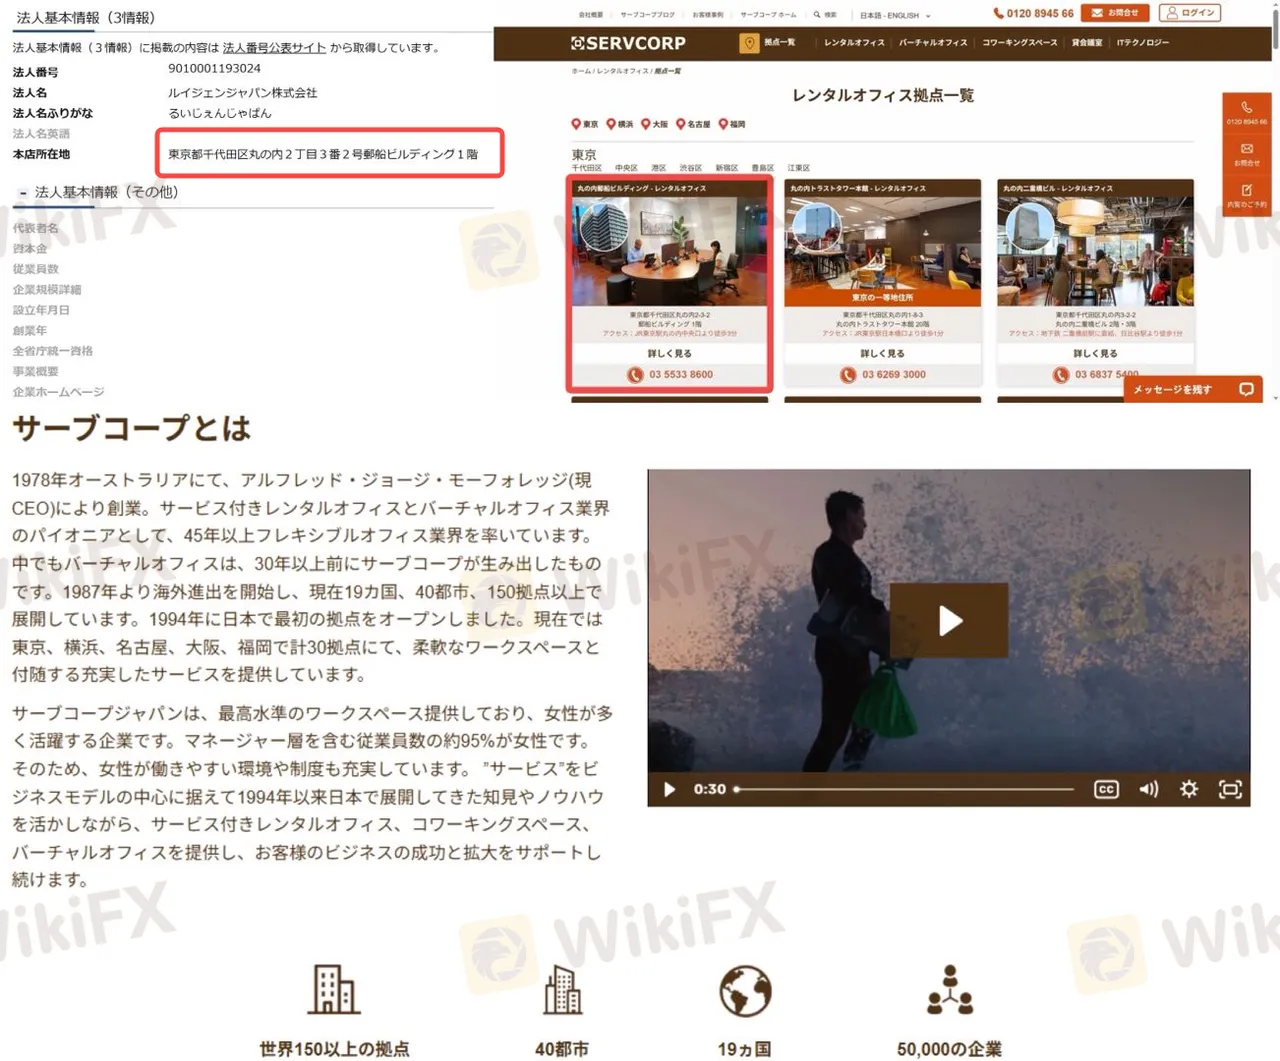Click the skyscraper icon above 40都市
The height and width of the screenshot is (1061, 1280).
point(562,990)
